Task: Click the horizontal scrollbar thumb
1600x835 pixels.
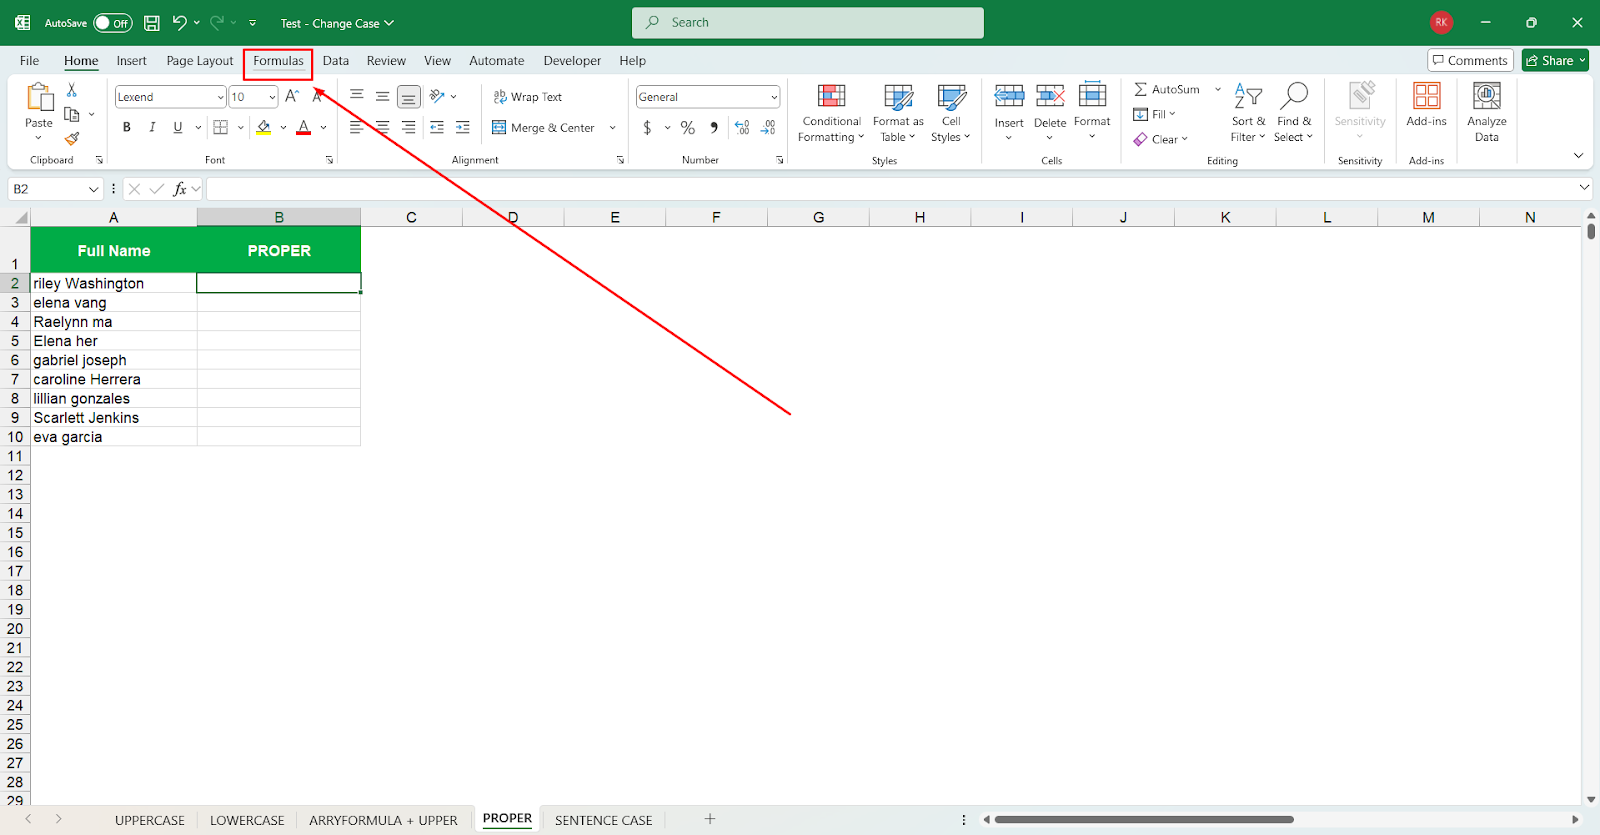Action: pos(1144,820)
